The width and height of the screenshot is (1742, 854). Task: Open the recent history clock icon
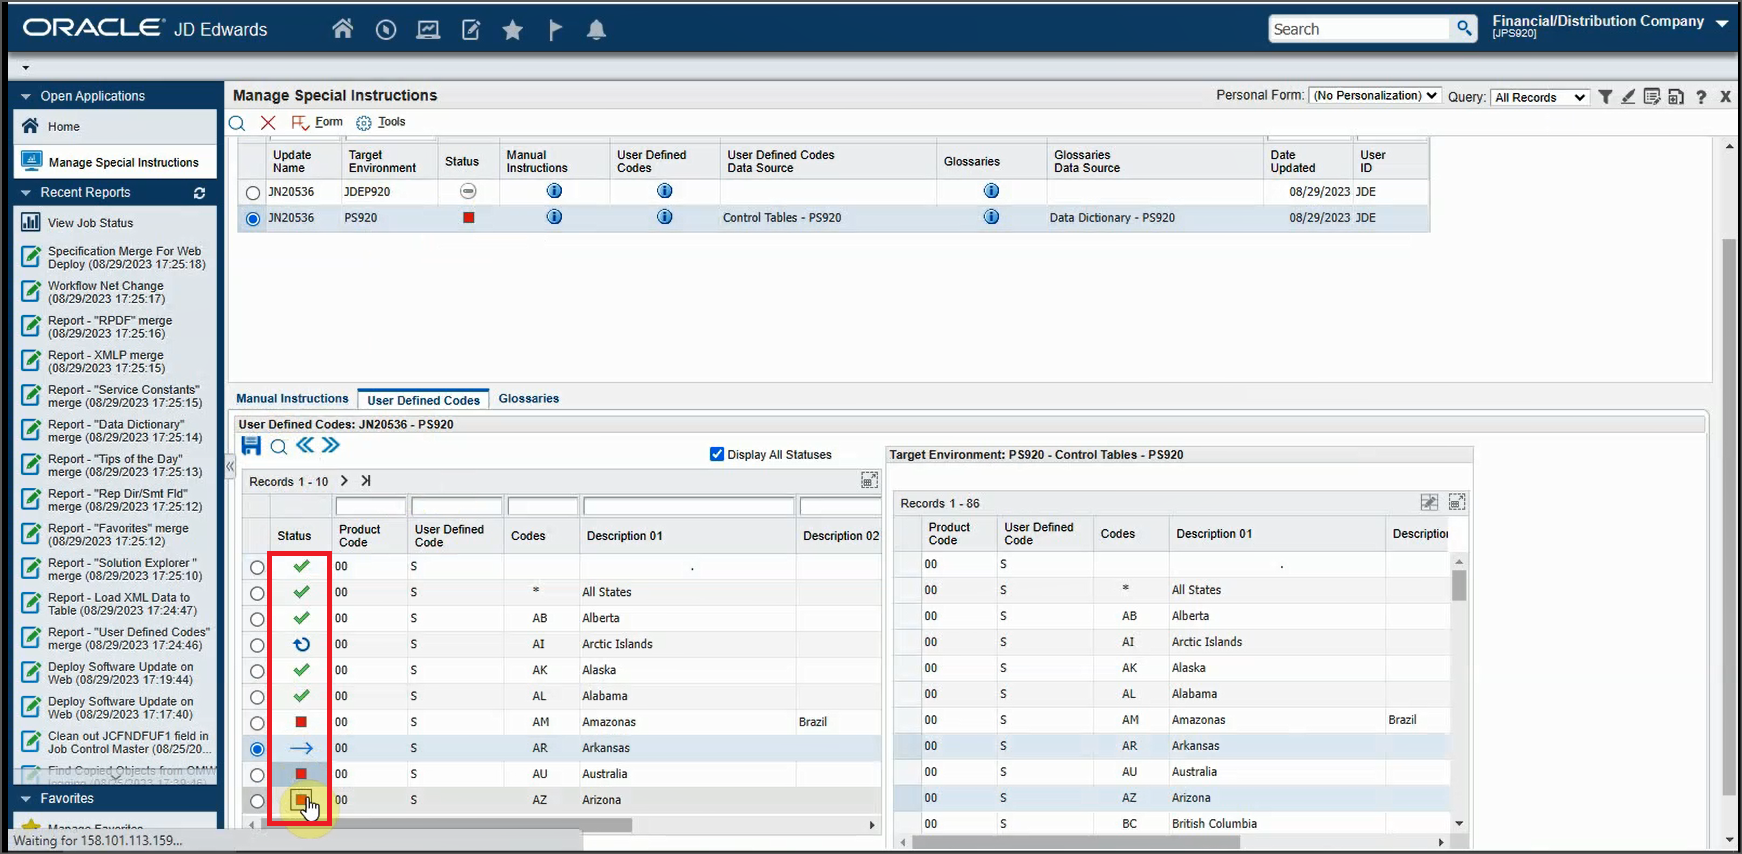[x=386, y=30]
